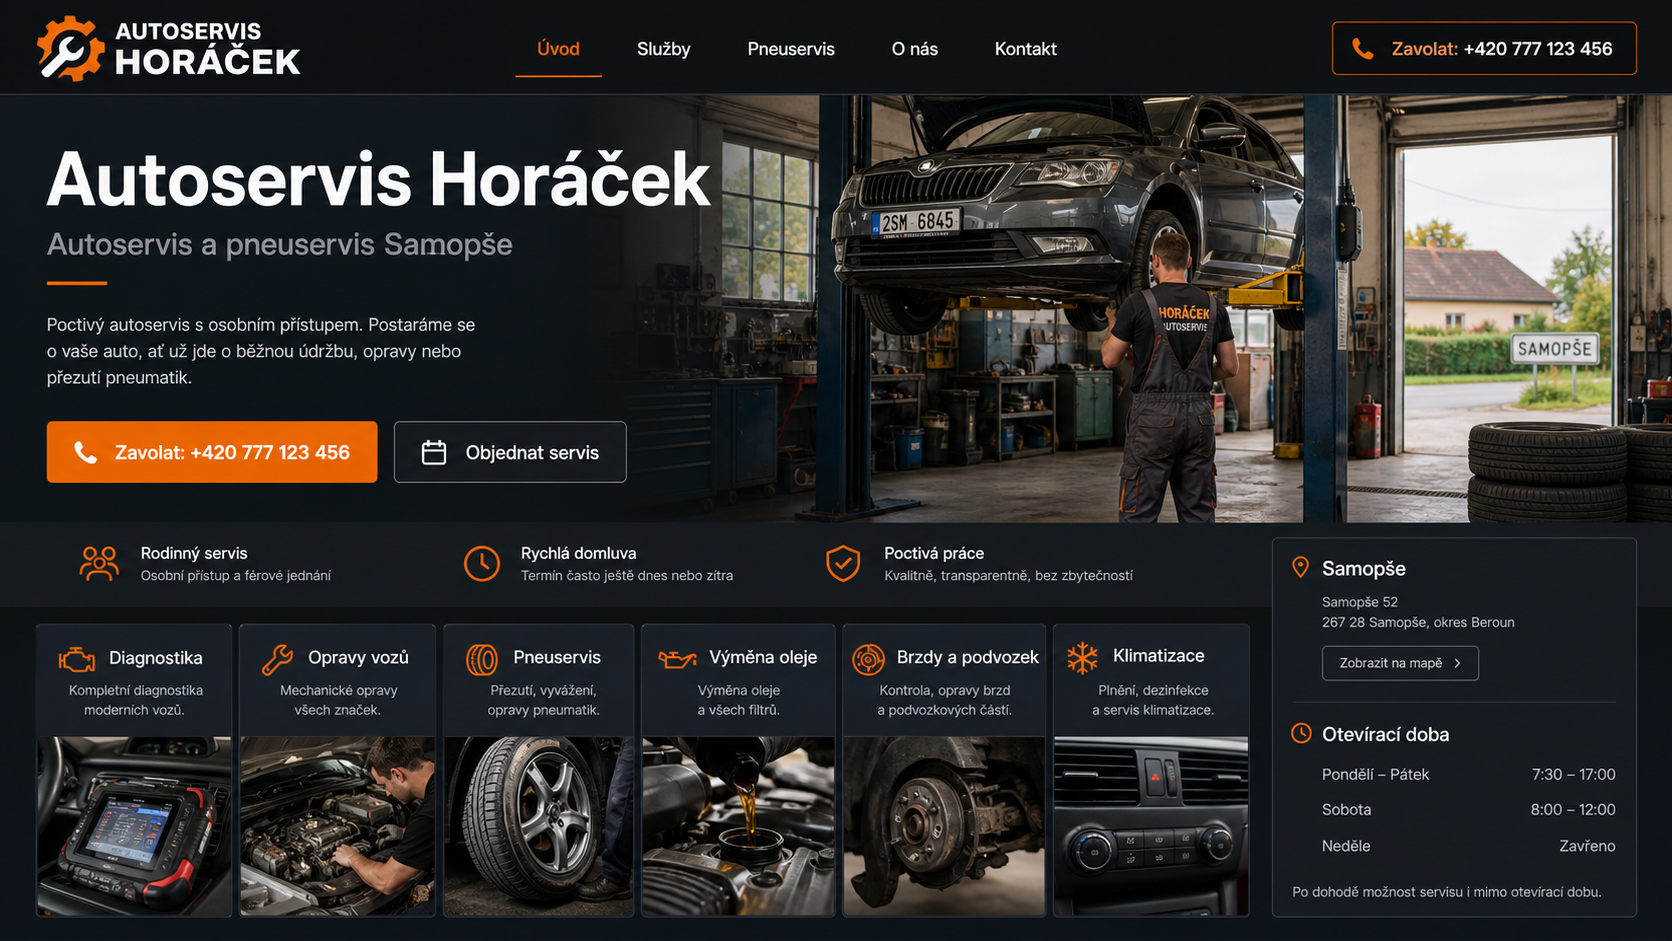Screen dimensions: 1672x941
Task: Click the Rychlá domluva clock icon
Action: pos(482,564)
